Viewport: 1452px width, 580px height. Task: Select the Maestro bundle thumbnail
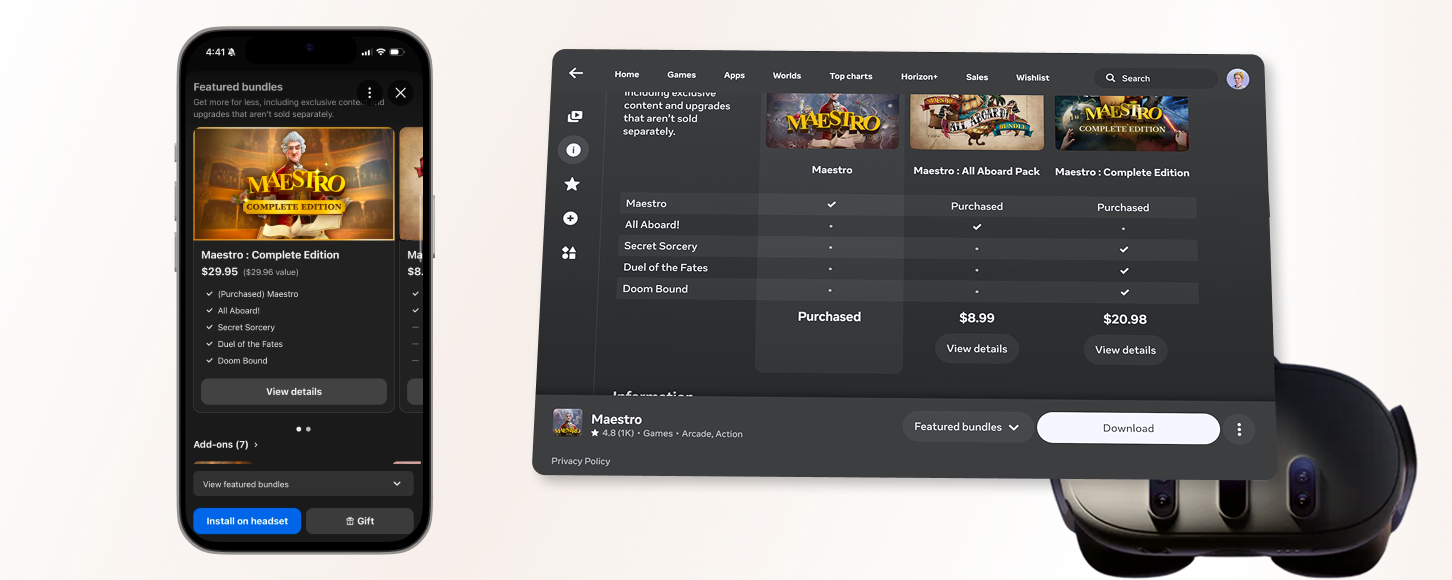tap(832, 121)
